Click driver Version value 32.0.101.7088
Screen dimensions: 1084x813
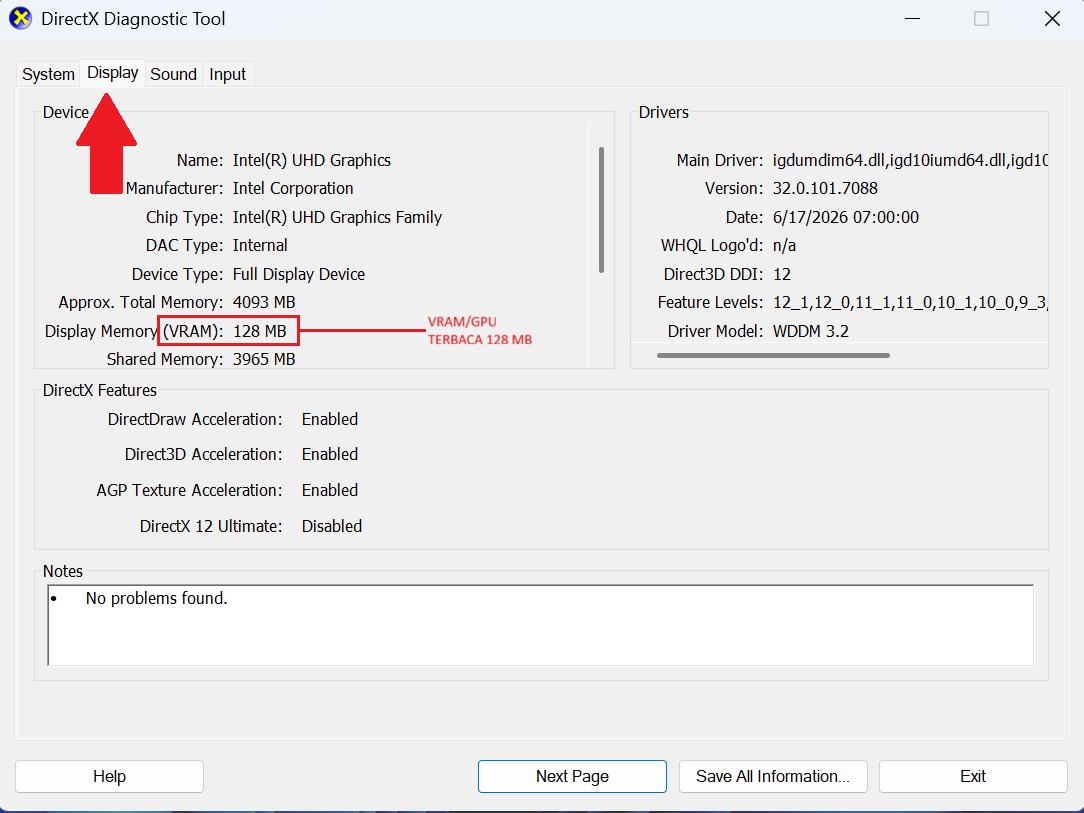pos(825,188)
